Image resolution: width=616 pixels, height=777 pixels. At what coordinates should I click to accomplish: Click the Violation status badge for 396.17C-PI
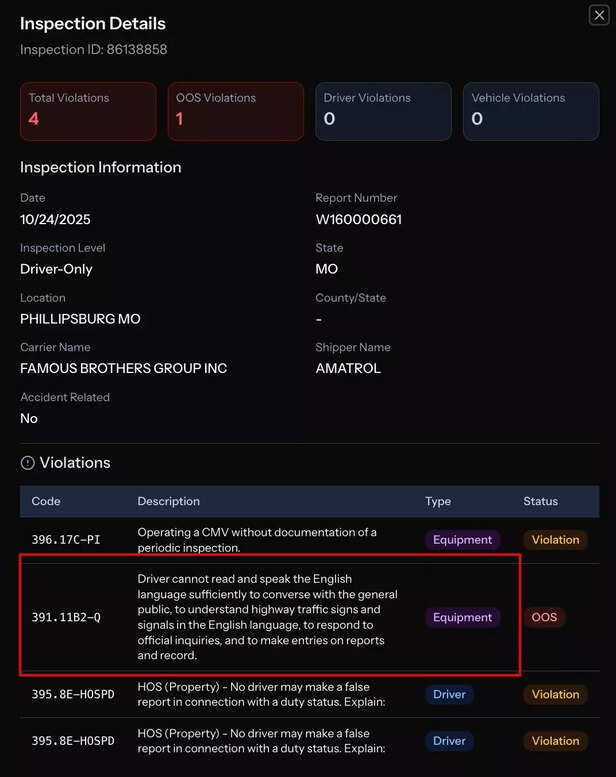[555, 540]
